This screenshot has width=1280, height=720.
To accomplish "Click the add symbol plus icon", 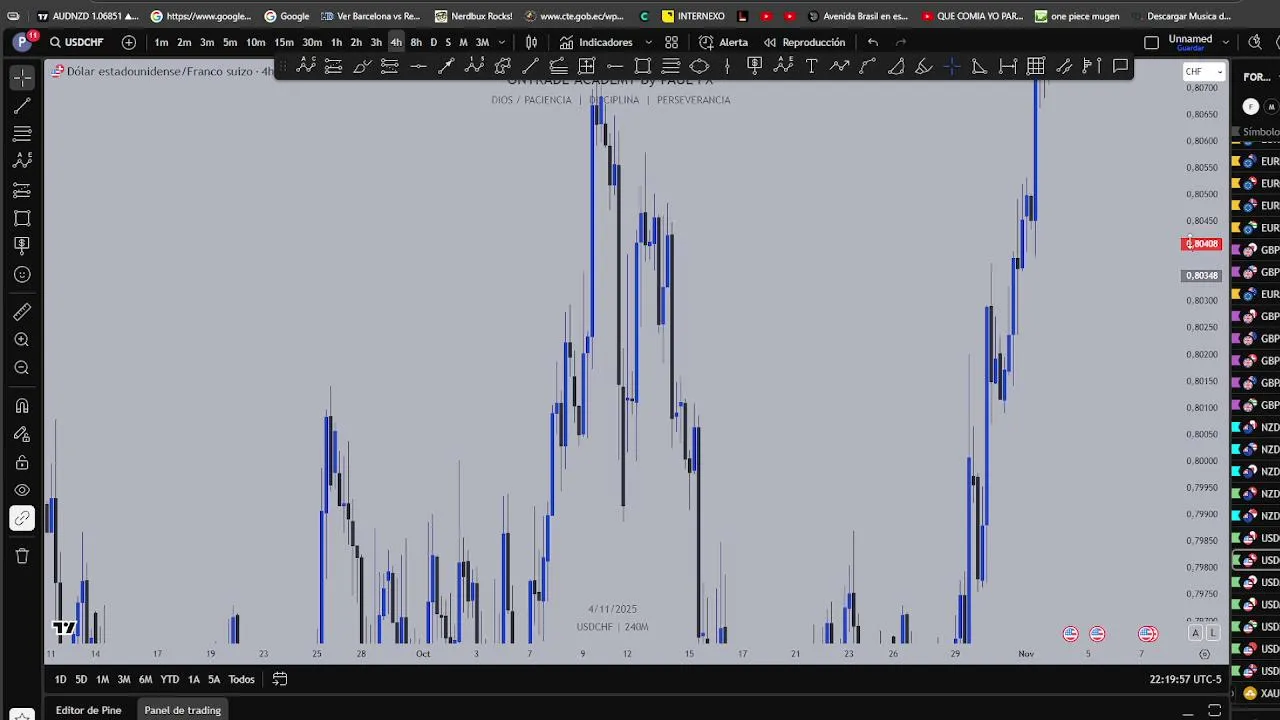I will point(129,42).
